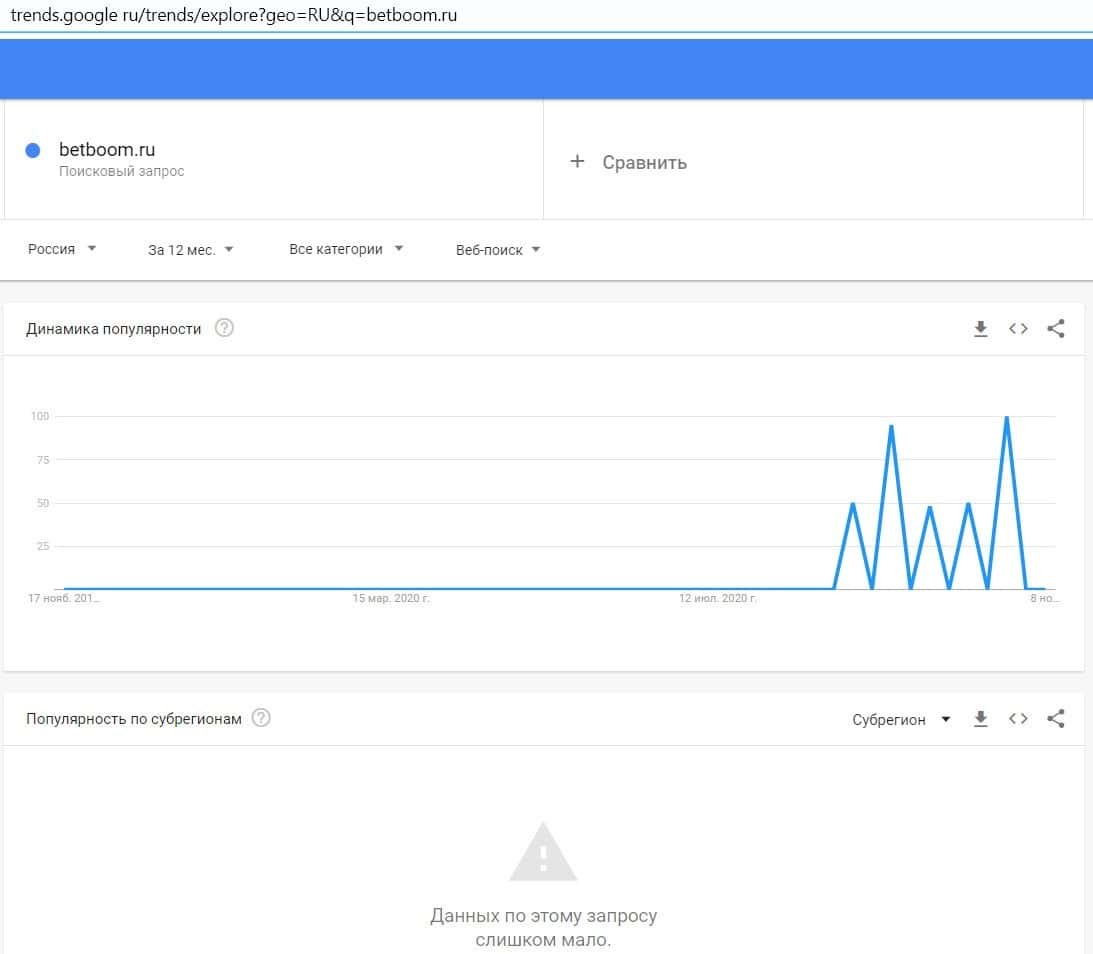
Task: Share the popularity dynamics chart
Action: click(1055, 329)
